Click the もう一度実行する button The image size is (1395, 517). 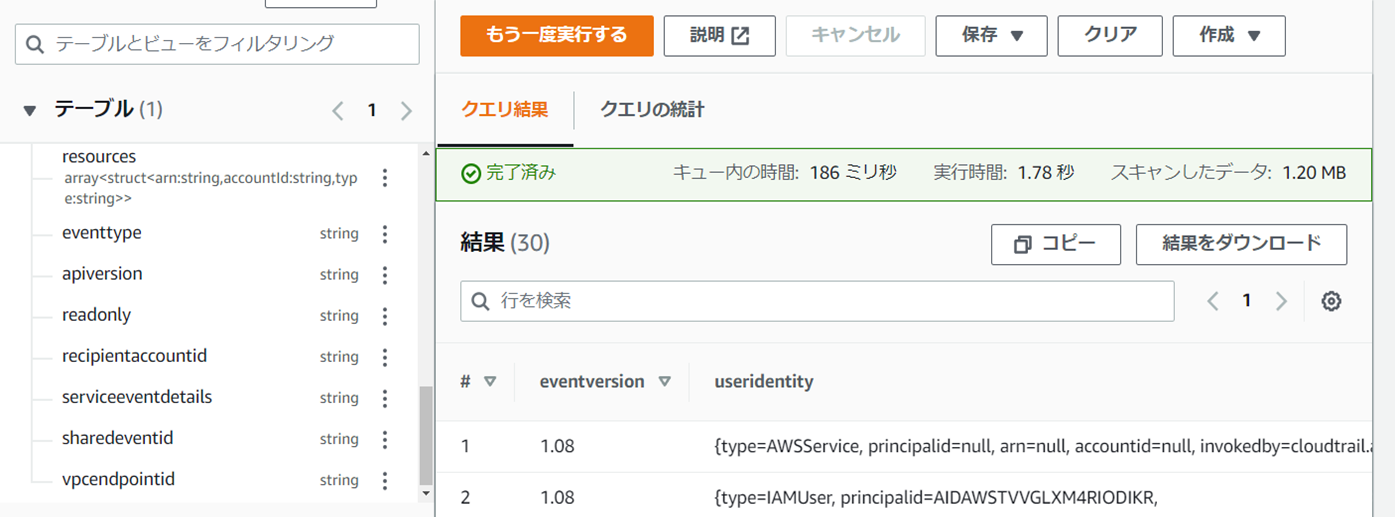pyautogui.click(x=556, y=36)
